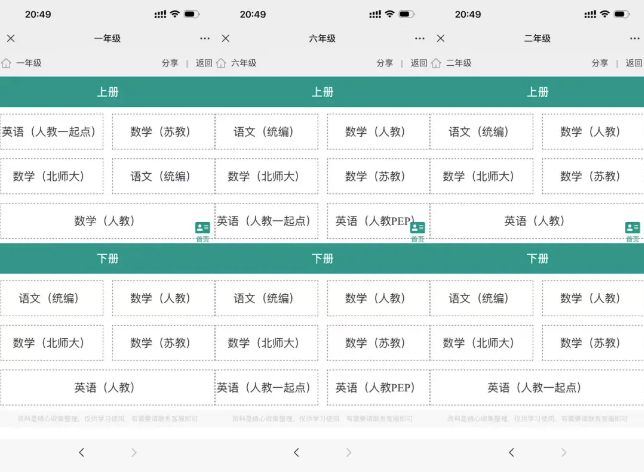The width and height of the screenshot is (644, 472).
Task: Open 英语(人教一起点) in 六年级 下册
Action: pos(267,387)
